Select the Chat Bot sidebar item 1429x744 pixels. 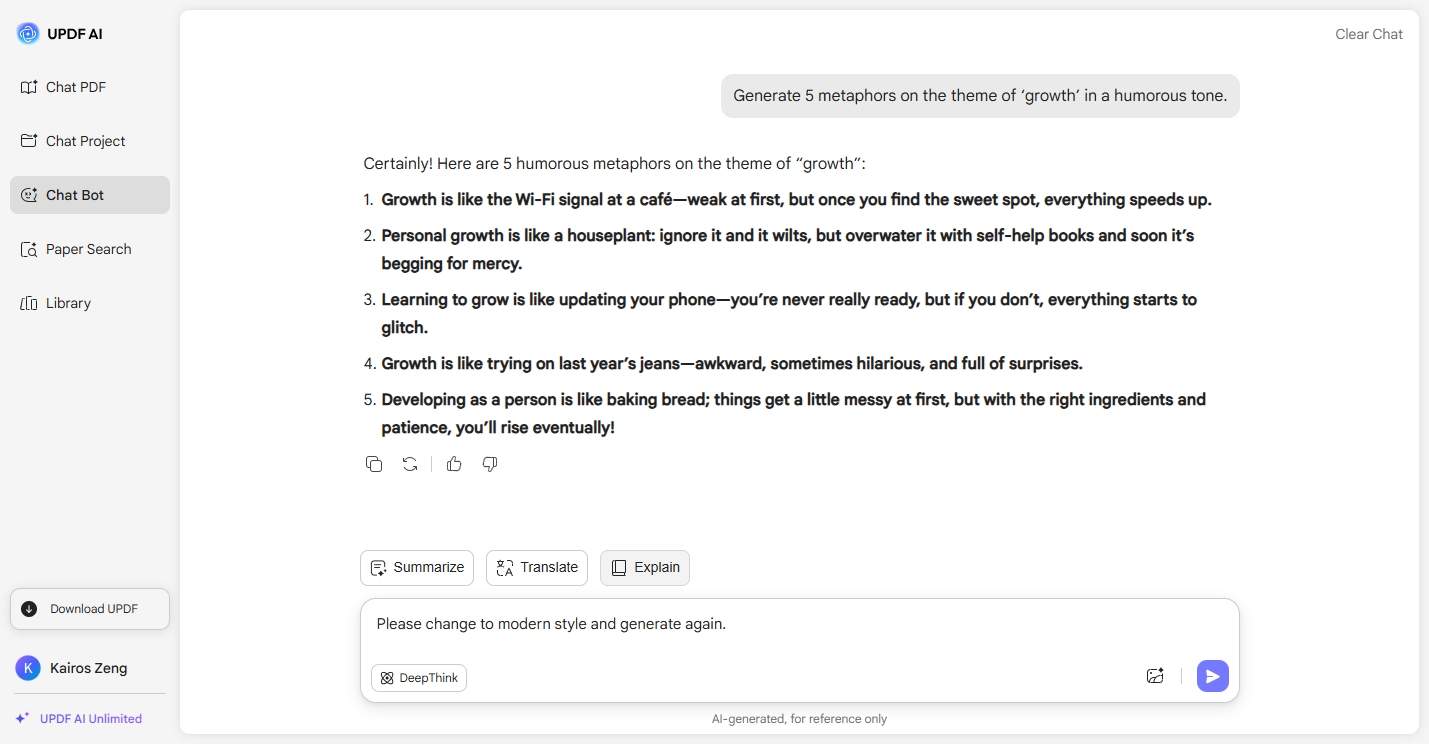tap(90, 195)
